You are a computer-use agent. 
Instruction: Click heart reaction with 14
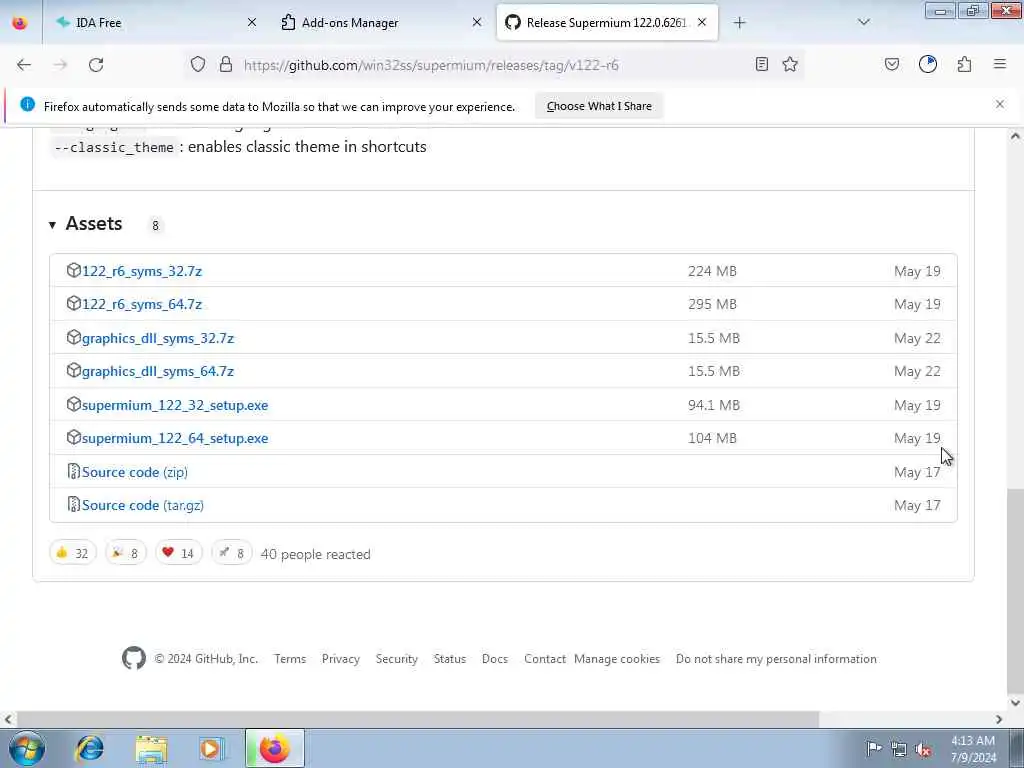tap(178, 553)
